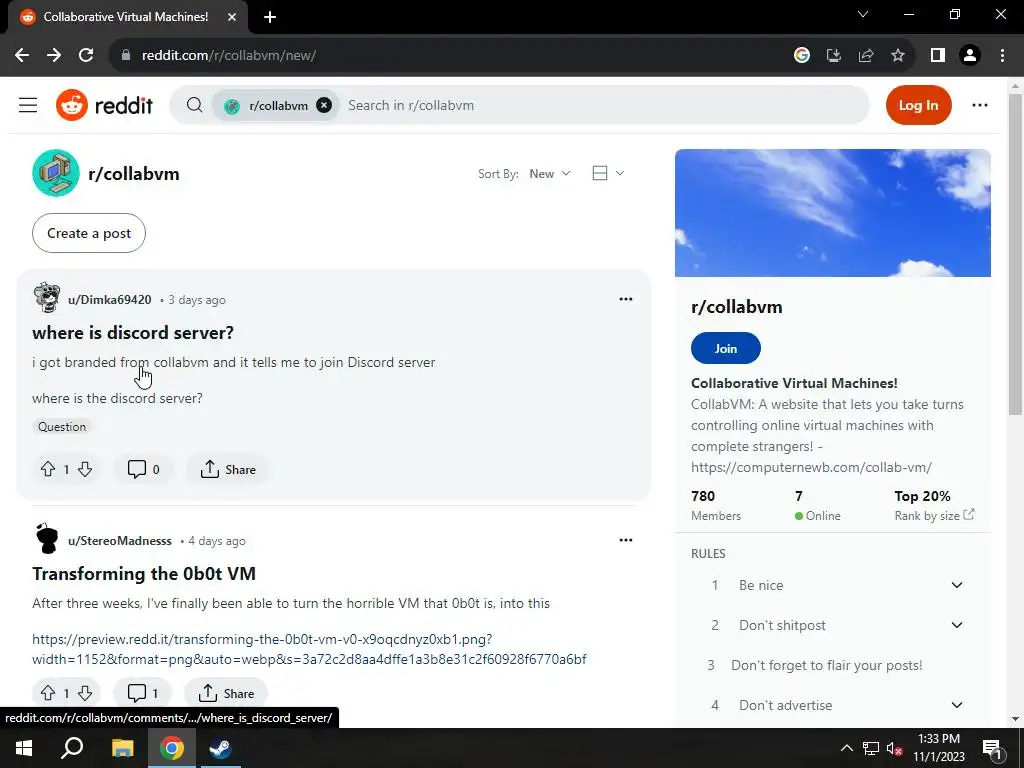Open options for the discord server post
The image size is (1024, 768).
(626, 299)
